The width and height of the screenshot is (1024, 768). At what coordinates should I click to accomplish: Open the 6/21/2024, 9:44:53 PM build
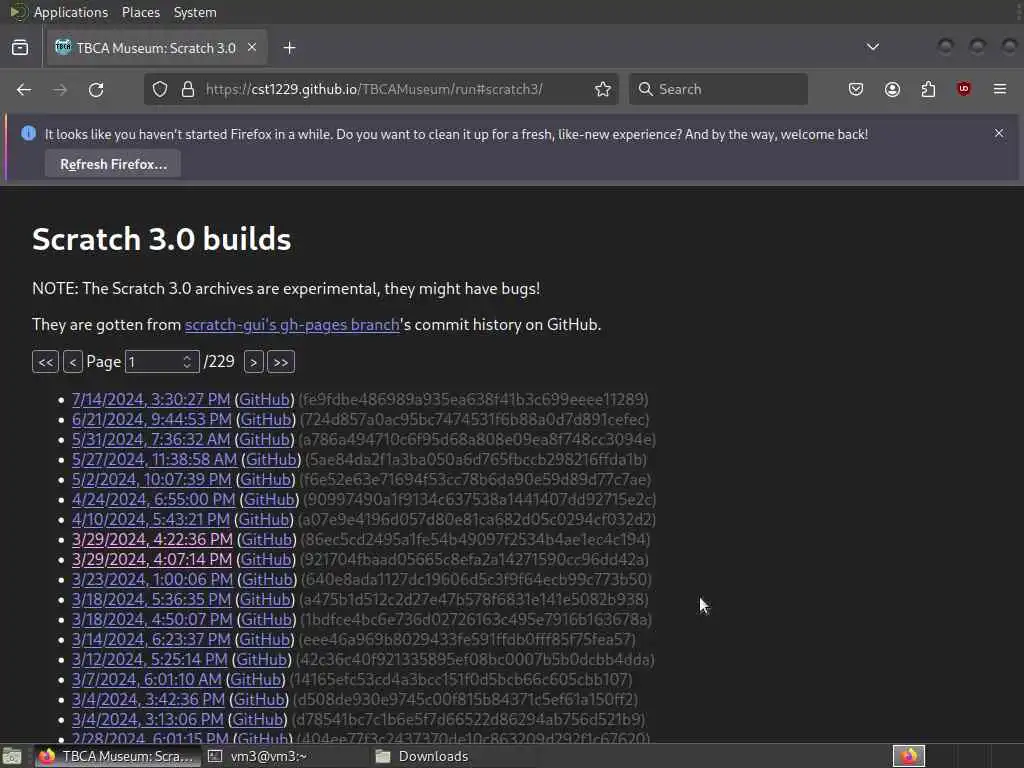click(152, 419)
